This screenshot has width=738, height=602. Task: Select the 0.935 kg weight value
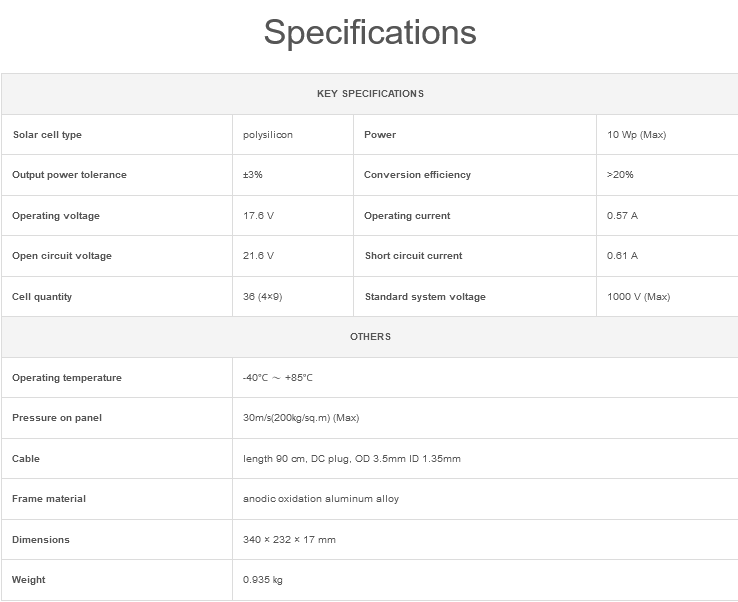point(263,579)
